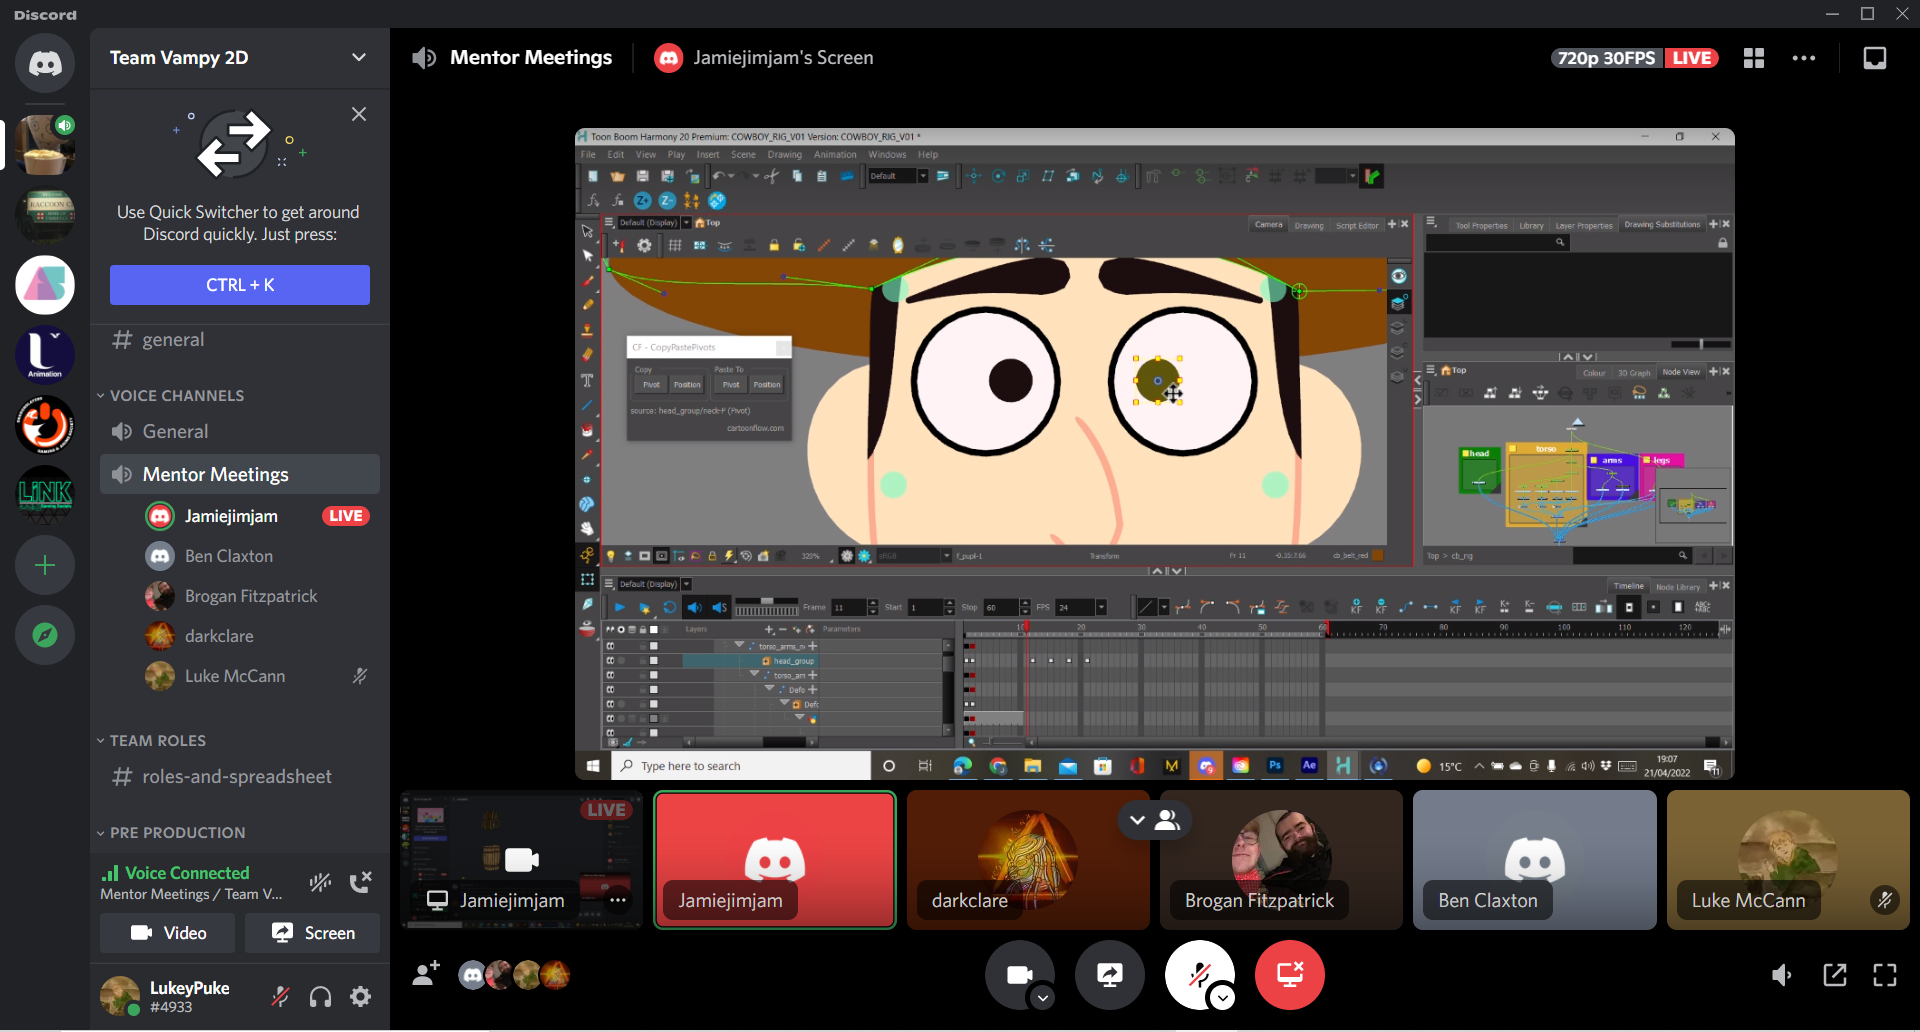Open microphone options dropdown arrow
Screen dimensions: 1920x1032
coord(1223,997)
